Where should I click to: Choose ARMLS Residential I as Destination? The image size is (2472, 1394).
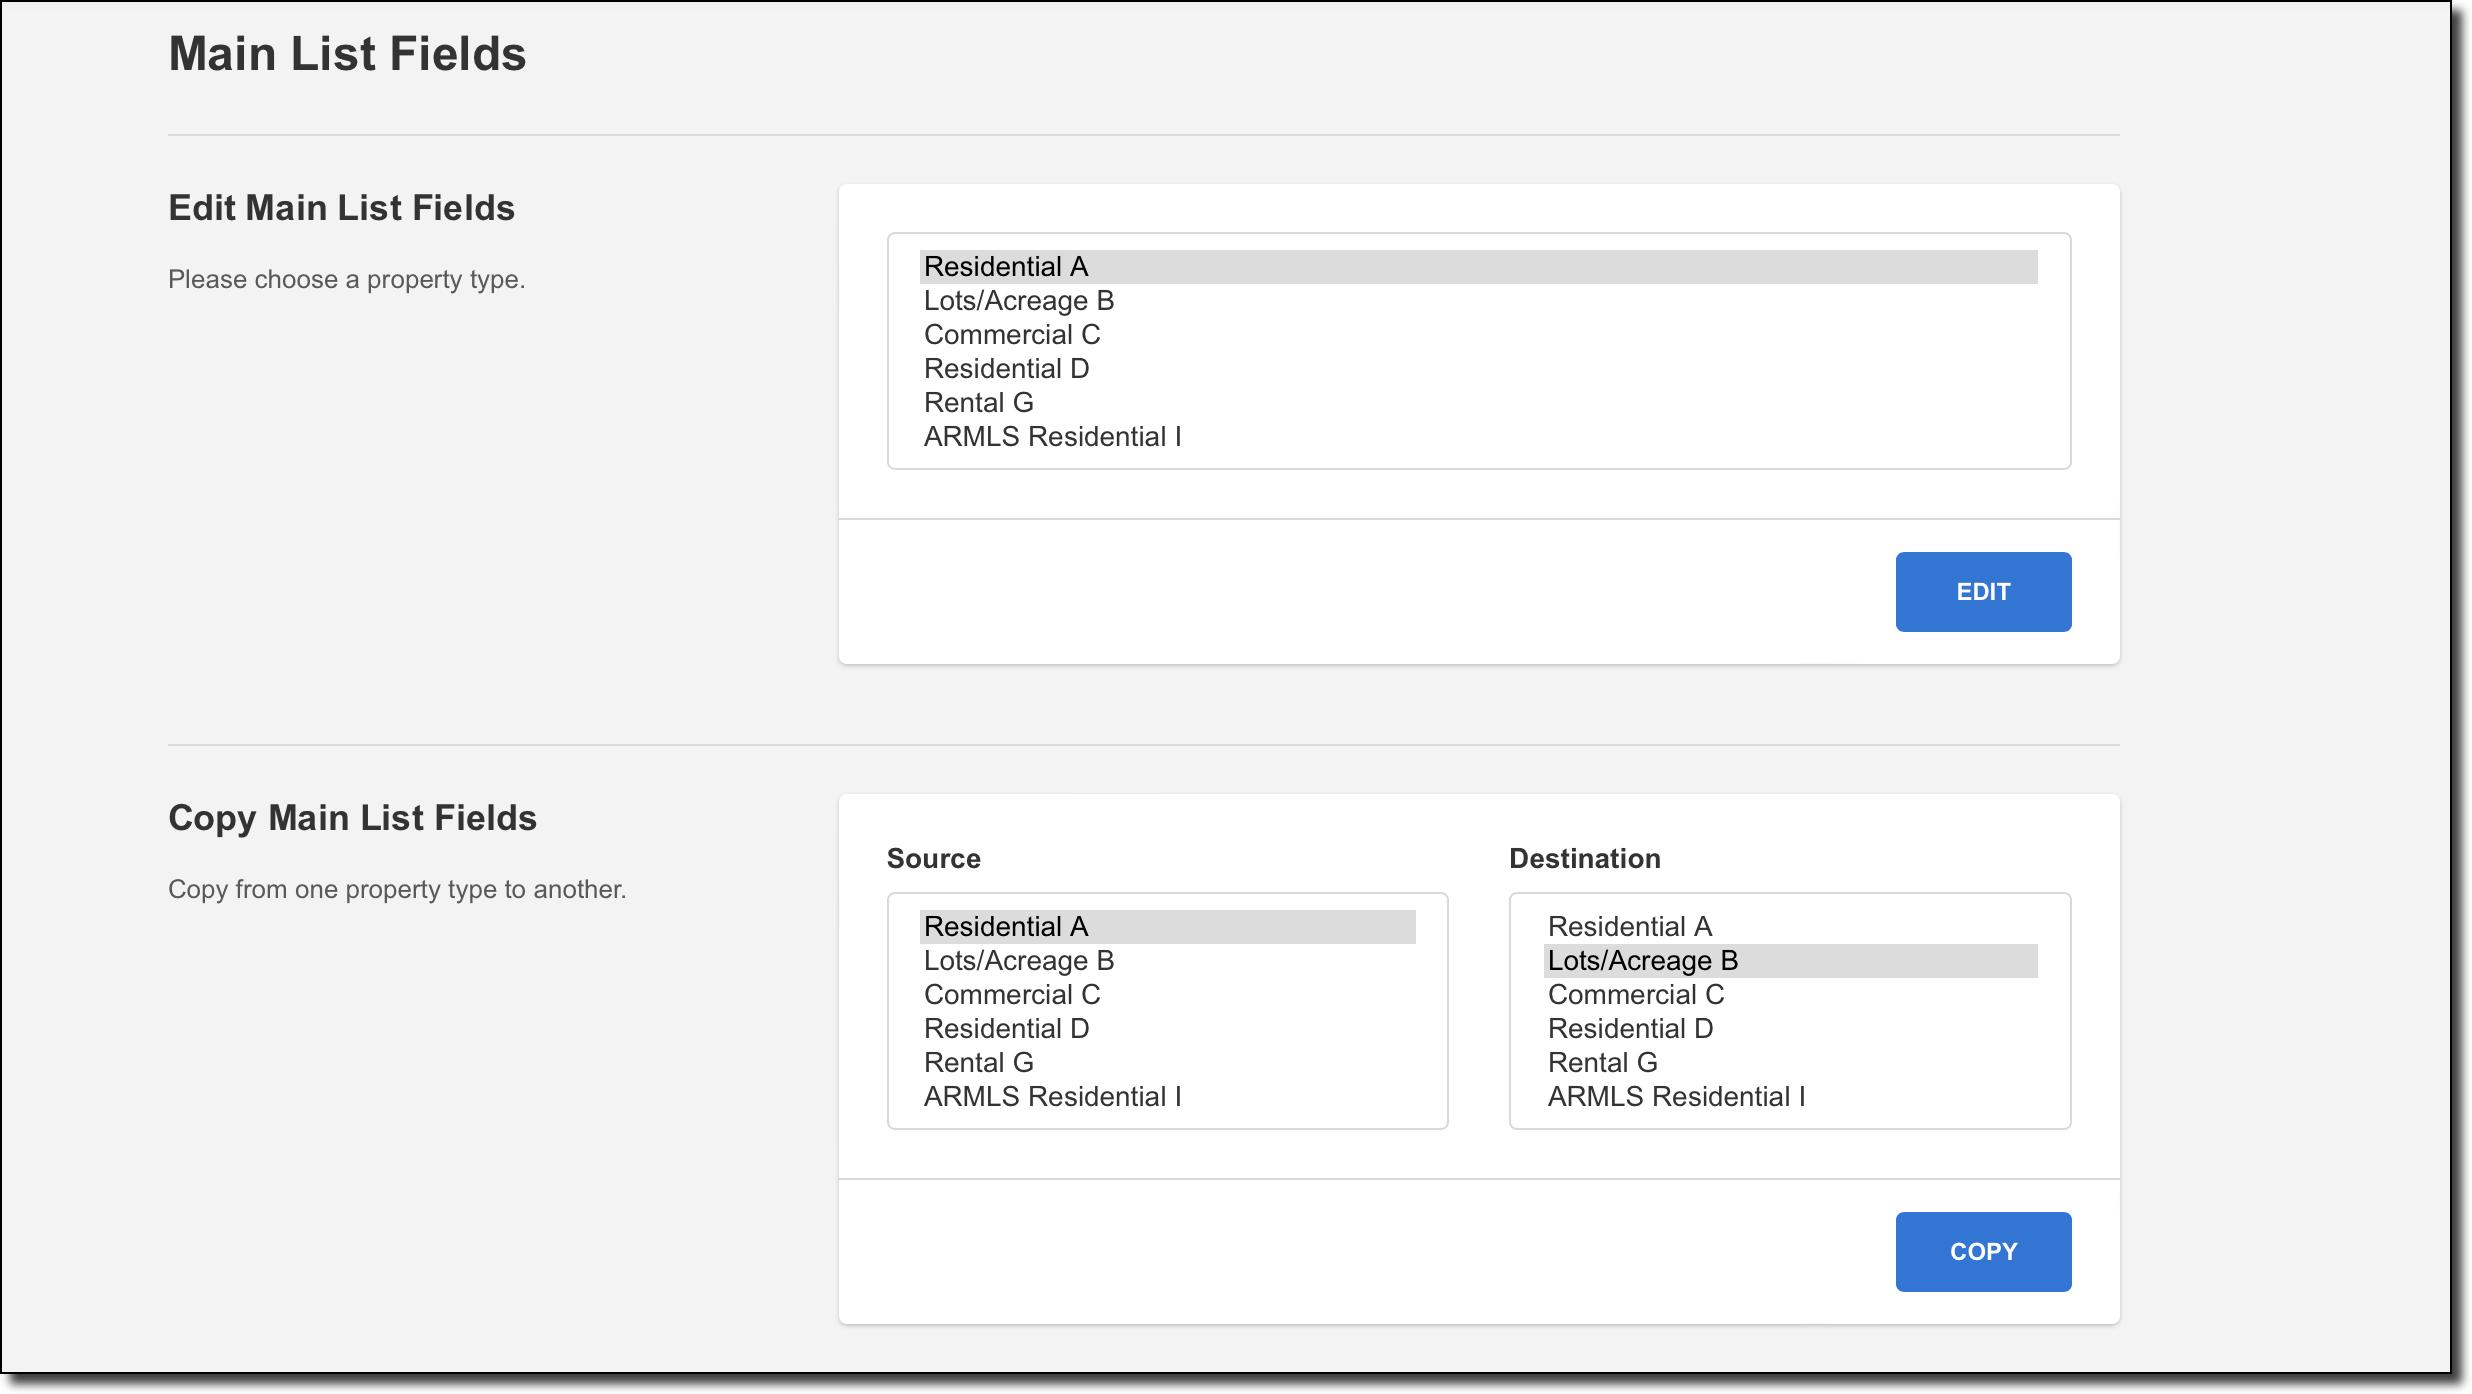pyautogui.click(x=1790, y=1097)
